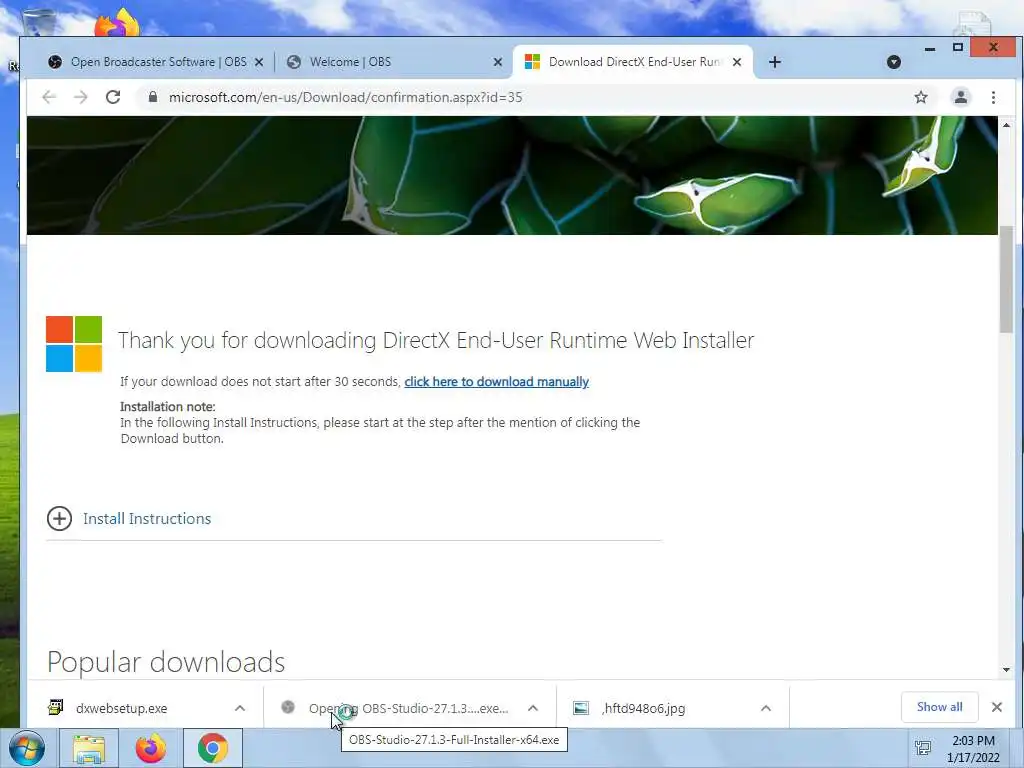The width and height of the screenshot is (1024, 768).
Task: Open the Windows Start menu orb
Action: pyautogui.click(x=27, y=748)
